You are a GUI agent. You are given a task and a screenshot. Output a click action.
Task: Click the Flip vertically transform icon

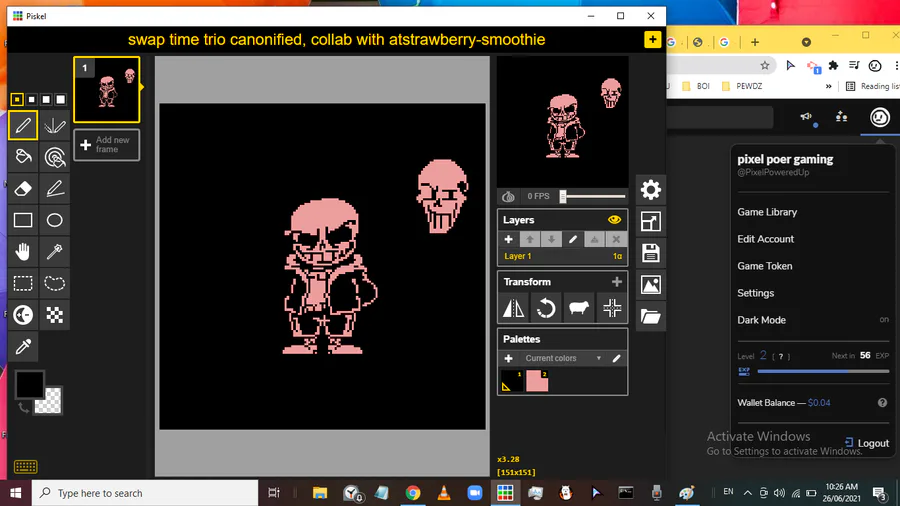coord(513,308)
